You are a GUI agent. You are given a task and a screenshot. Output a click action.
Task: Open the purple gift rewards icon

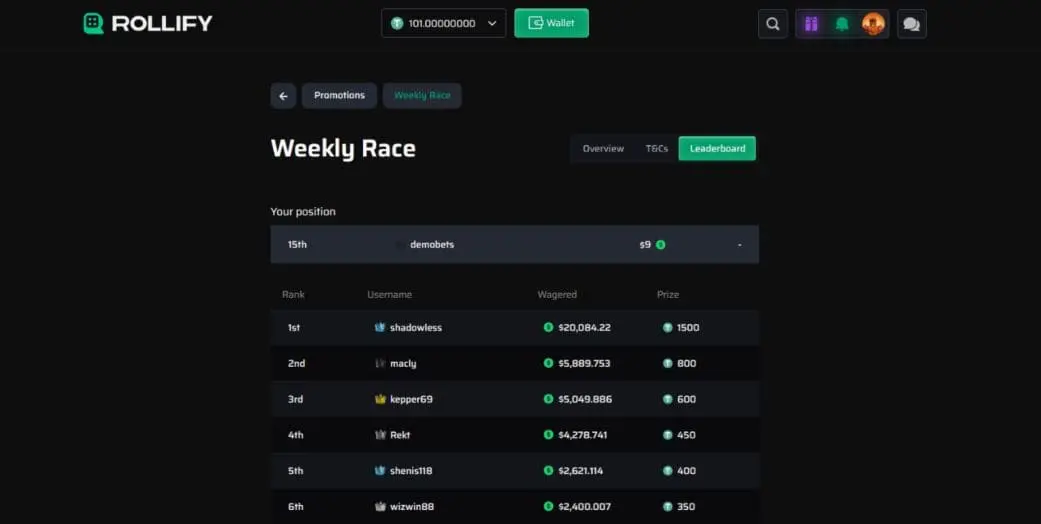(811, 24)
